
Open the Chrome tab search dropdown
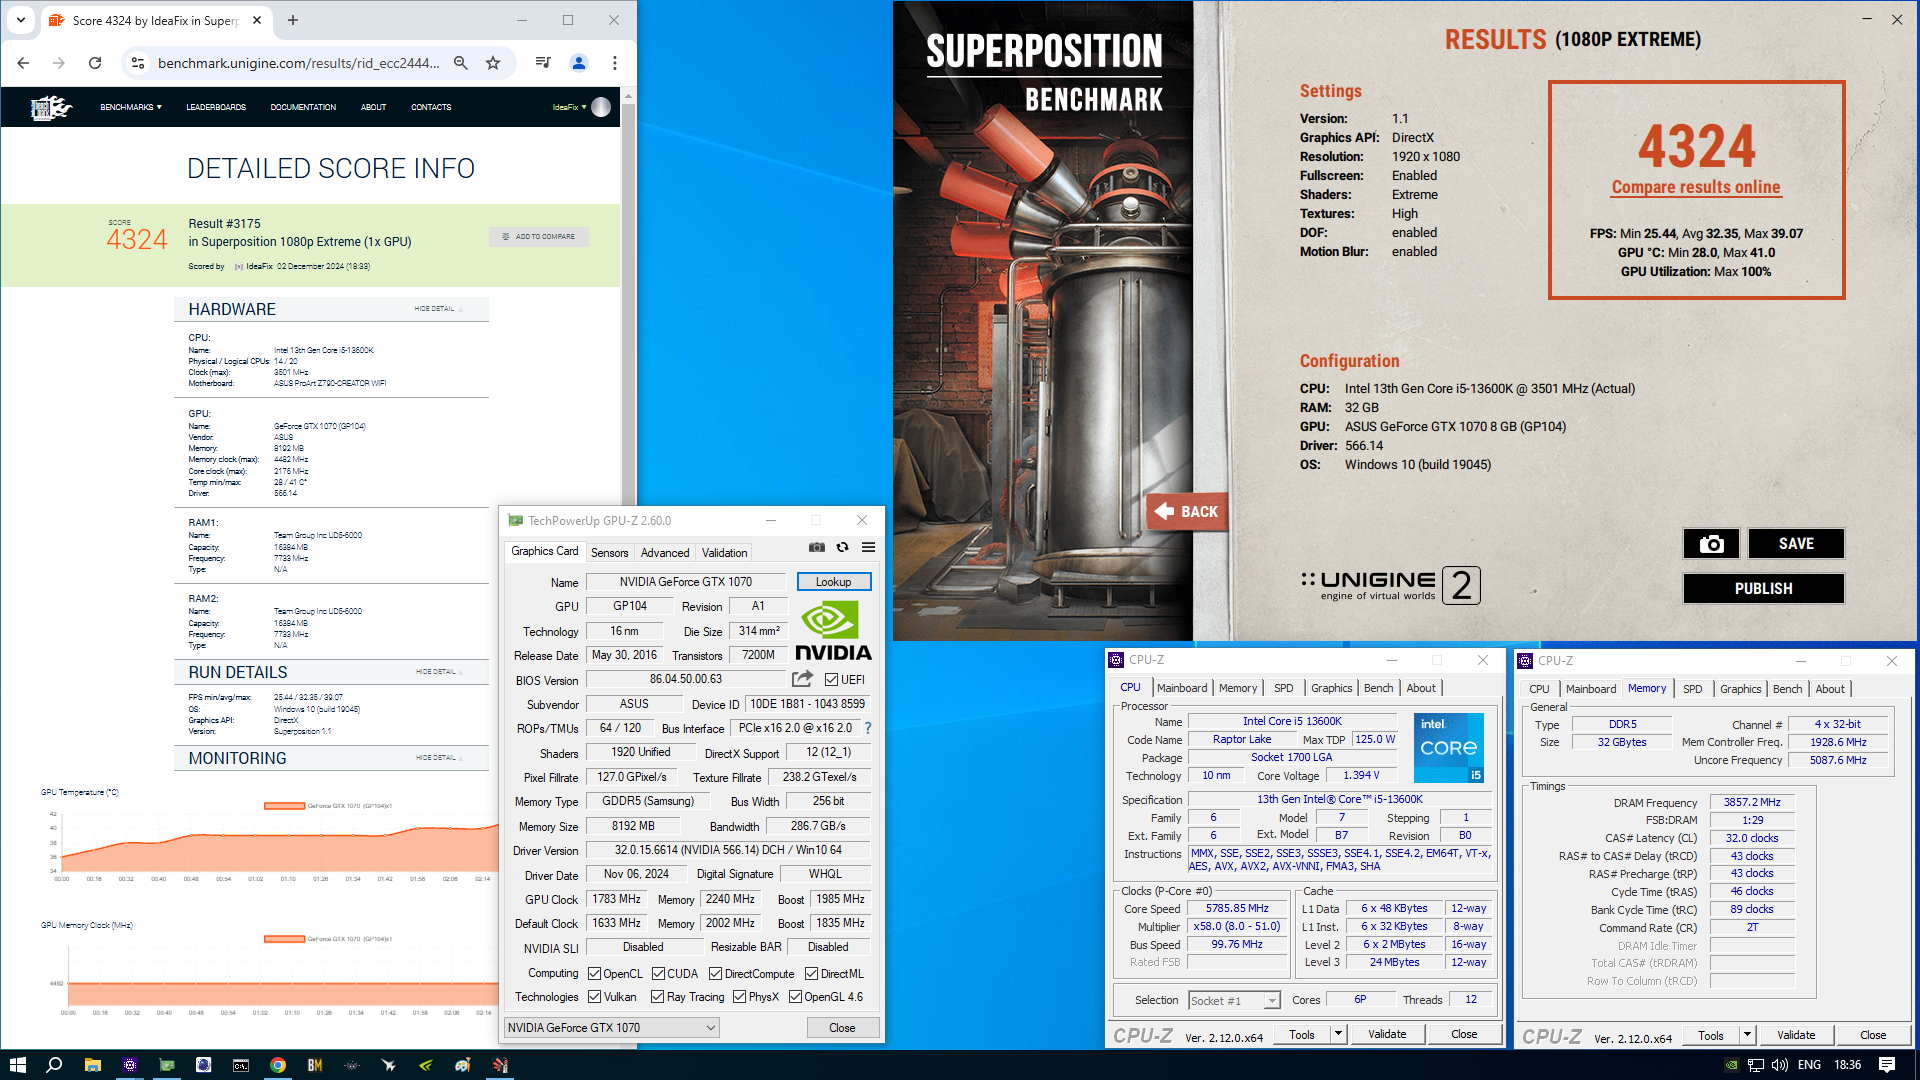coord(20,20)
